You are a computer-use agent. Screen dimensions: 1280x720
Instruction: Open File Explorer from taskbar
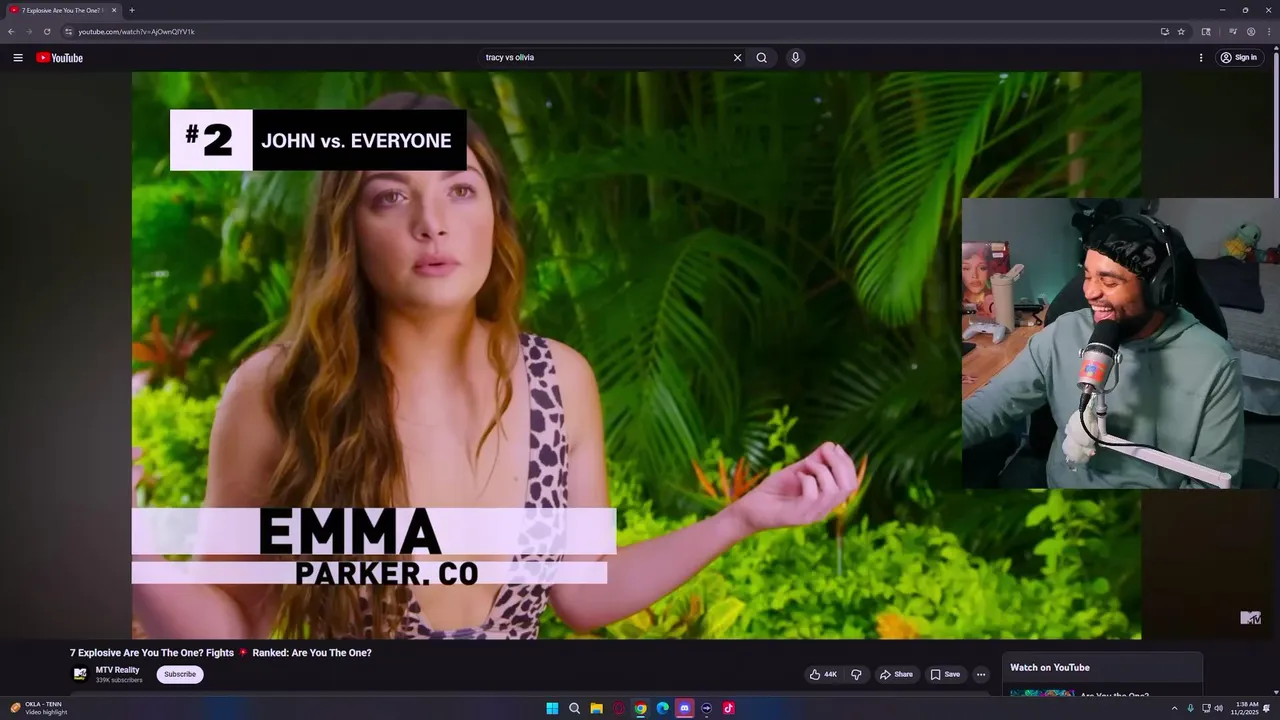tap(596, 708)
